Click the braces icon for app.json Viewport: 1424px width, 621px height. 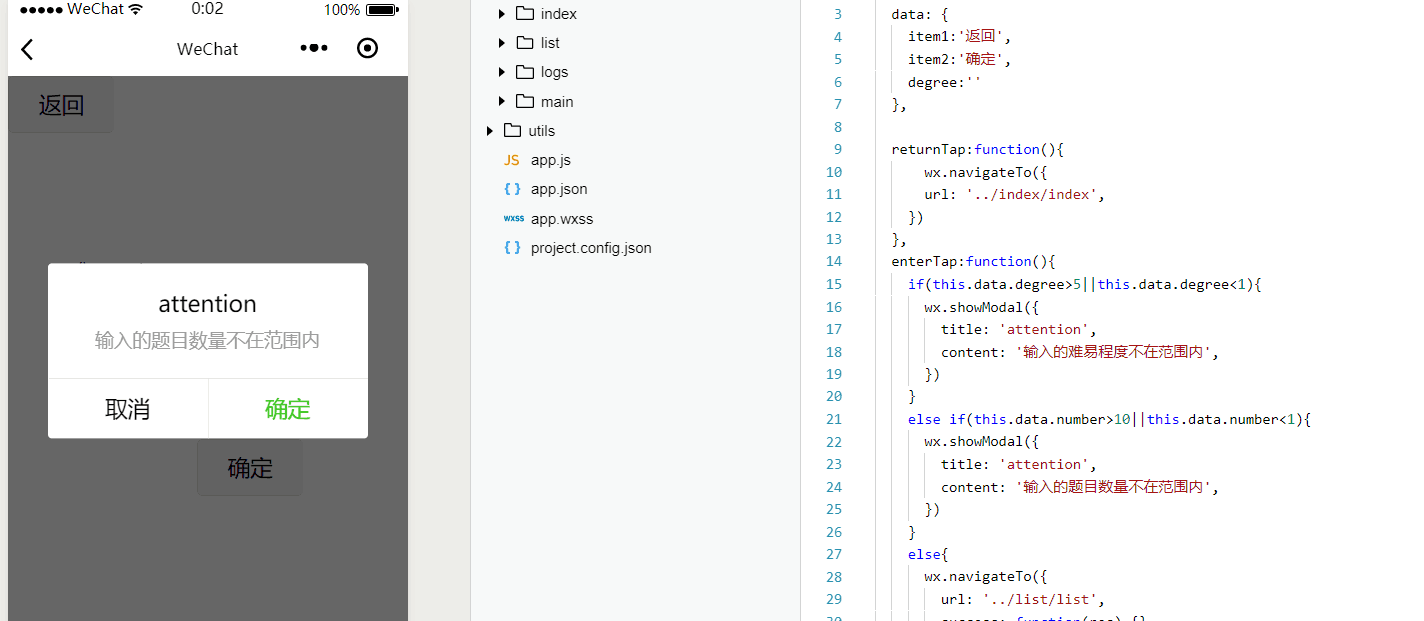(512, 189)
